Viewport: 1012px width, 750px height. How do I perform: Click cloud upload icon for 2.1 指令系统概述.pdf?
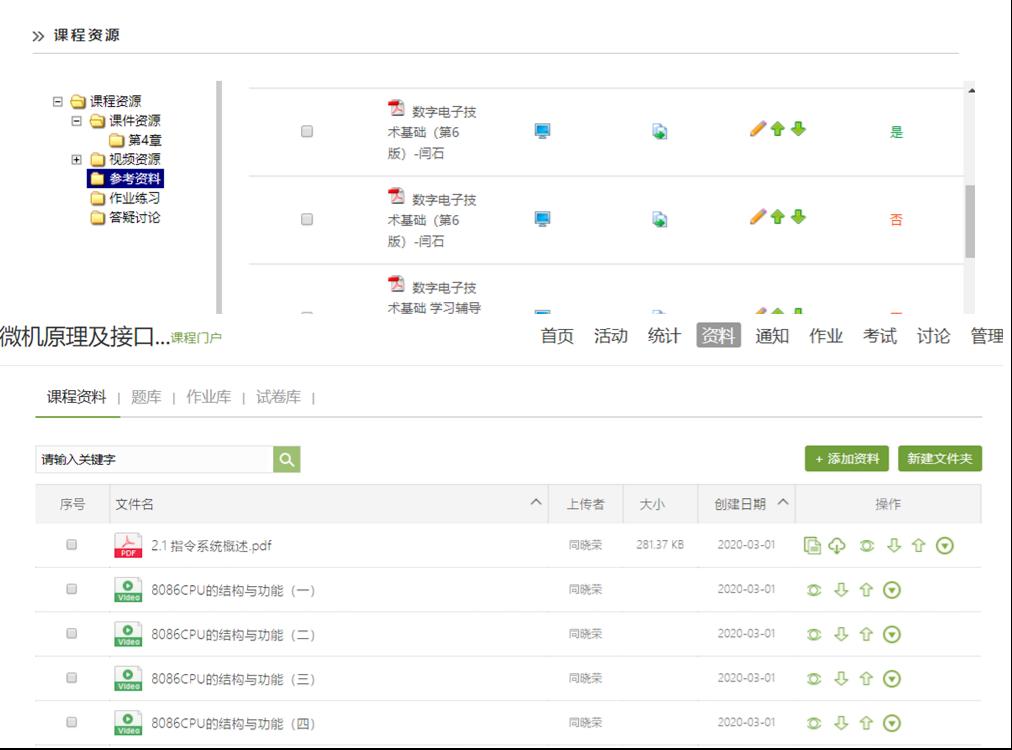pos(837,545)
